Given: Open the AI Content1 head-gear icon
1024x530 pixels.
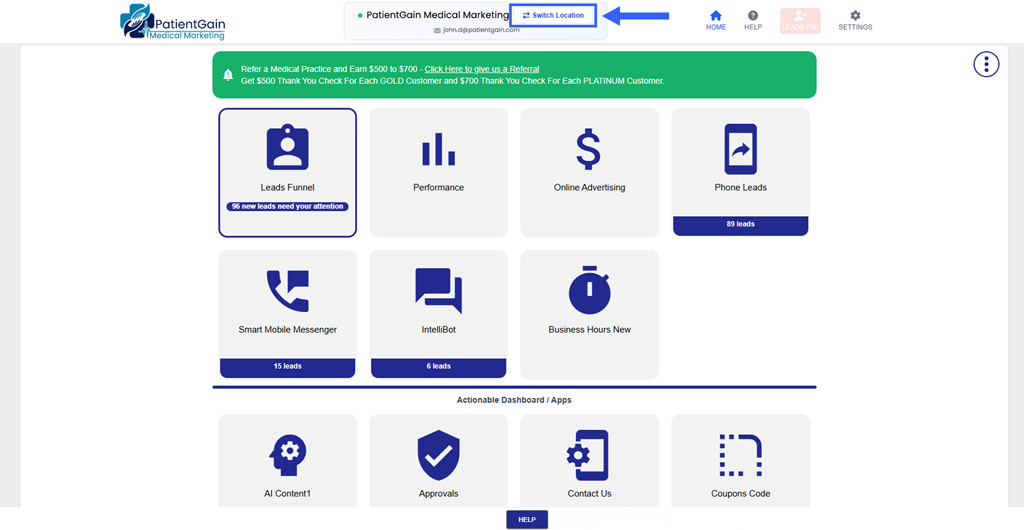Looking at the screenshot, I should (287, 454).
